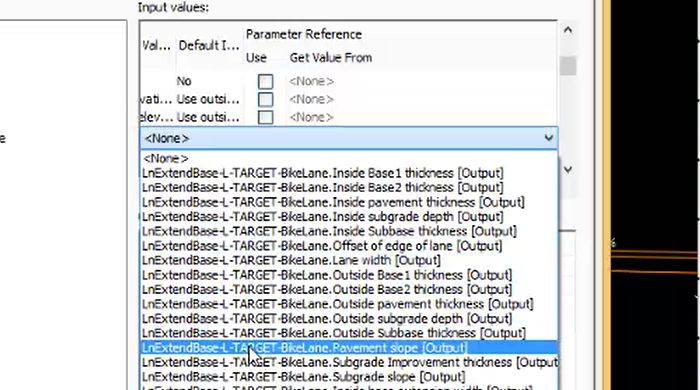Tick the Use checkbox in the second 'Use outsi...' row
Viewport: 700px width, 390px height.
tap(265, 117)
